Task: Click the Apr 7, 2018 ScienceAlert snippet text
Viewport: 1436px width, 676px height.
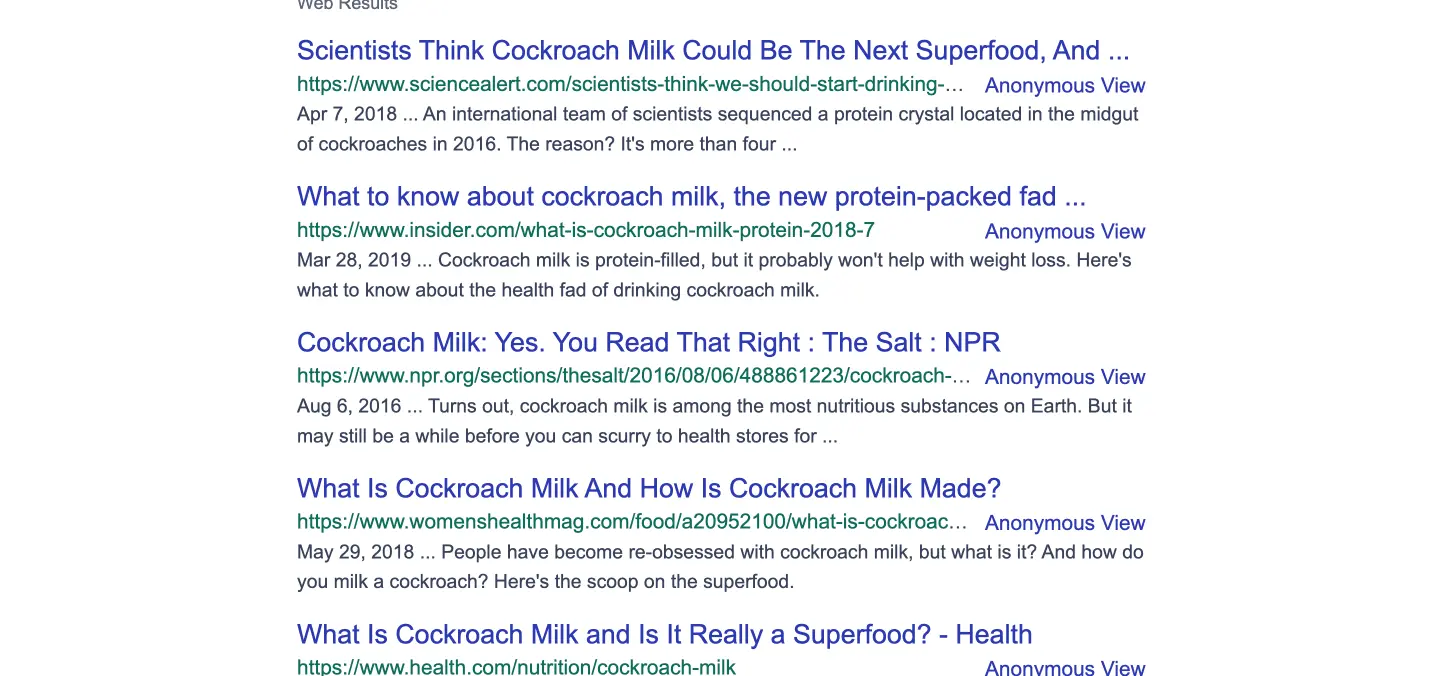Action: tap(717, 129)
